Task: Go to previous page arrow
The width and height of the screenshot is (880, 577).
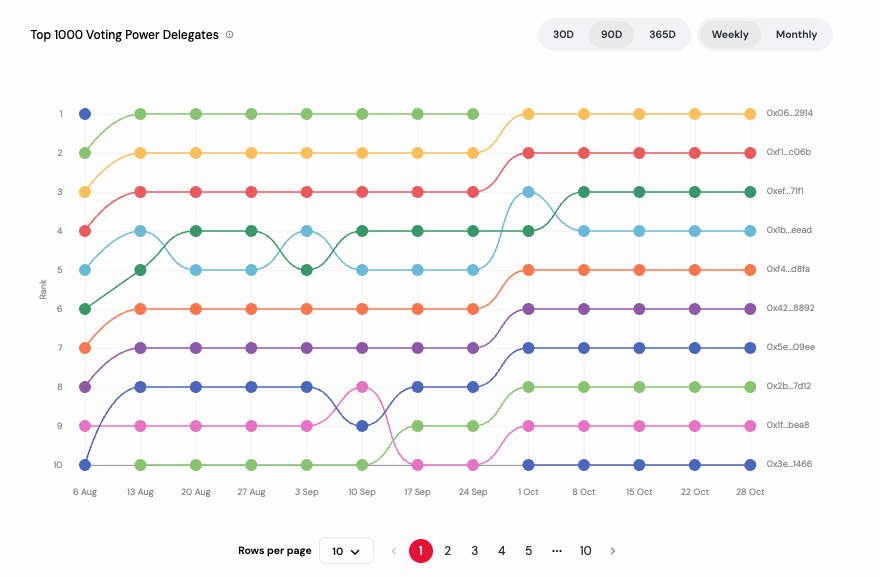Action: click(x=394, y=551)
